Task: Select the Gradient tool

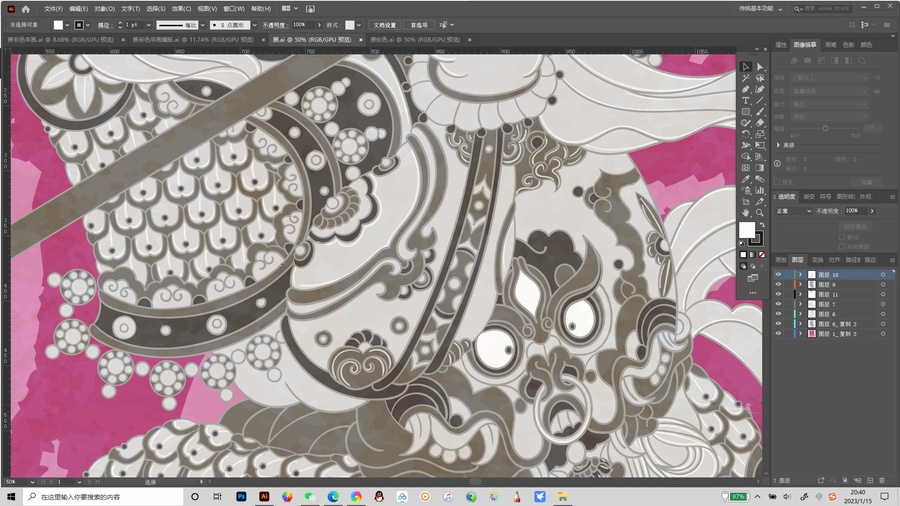Action: 760,168
